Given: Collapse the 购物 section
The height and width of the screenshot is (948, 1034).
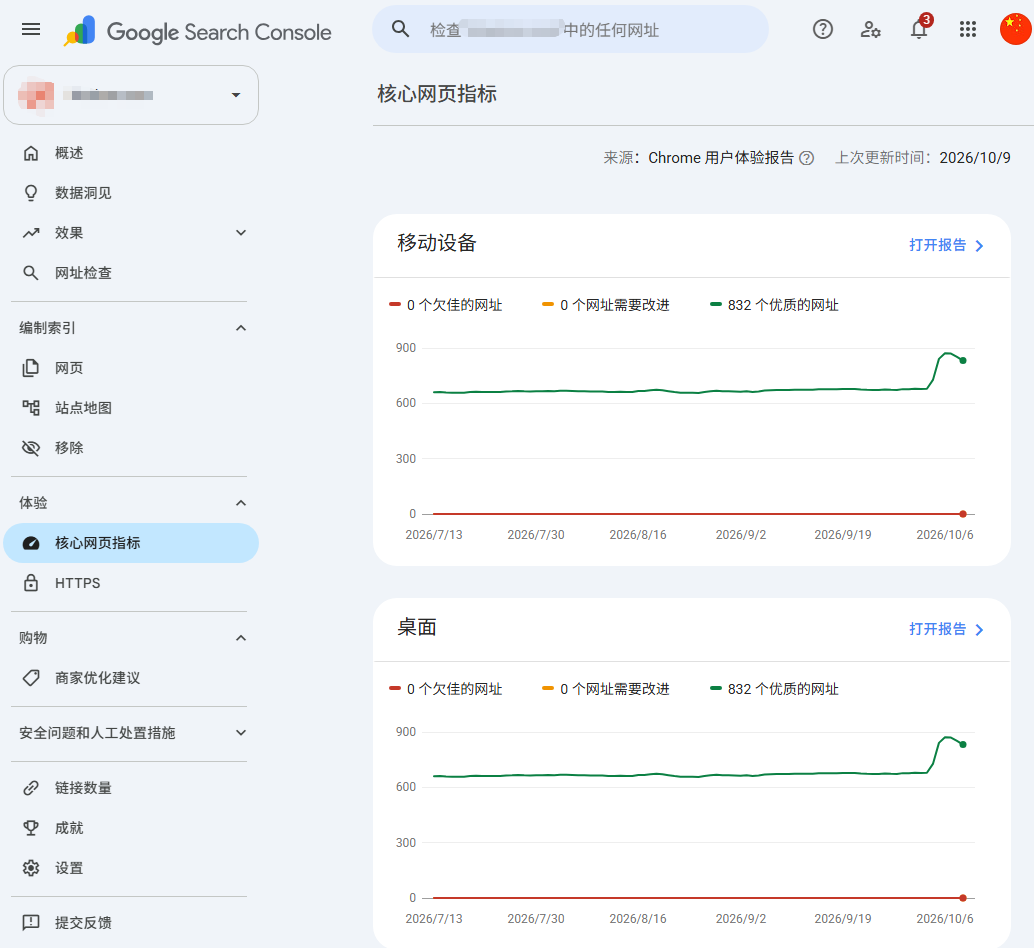Looking at the screenshot, I should [241, 637].
